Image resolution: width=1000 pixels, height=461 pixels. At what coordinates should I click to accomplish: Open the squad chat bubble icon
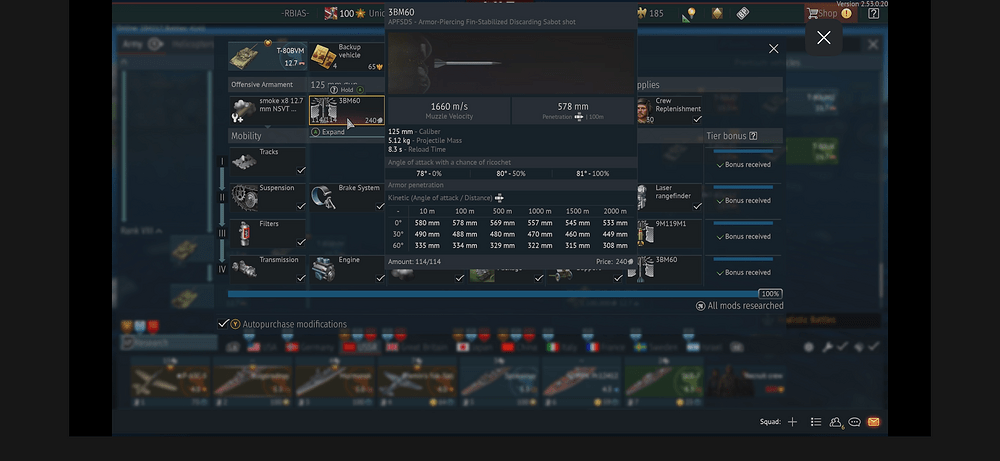click(x=854, y=422)
